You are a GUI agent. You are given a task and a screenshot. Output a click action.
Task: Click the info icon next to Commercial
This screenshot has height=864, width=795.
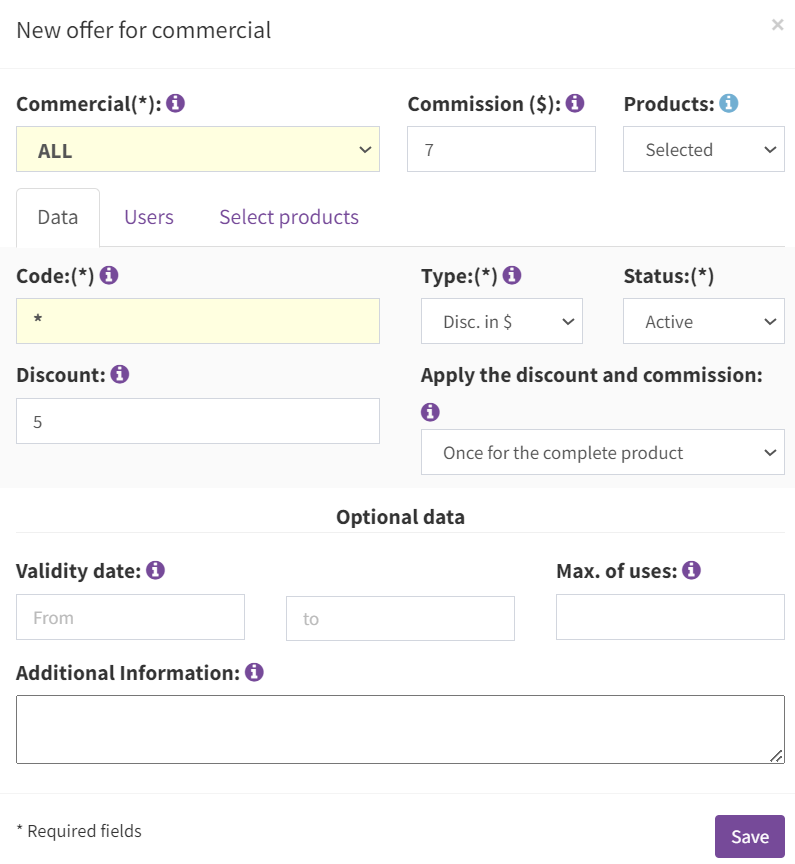175,103
